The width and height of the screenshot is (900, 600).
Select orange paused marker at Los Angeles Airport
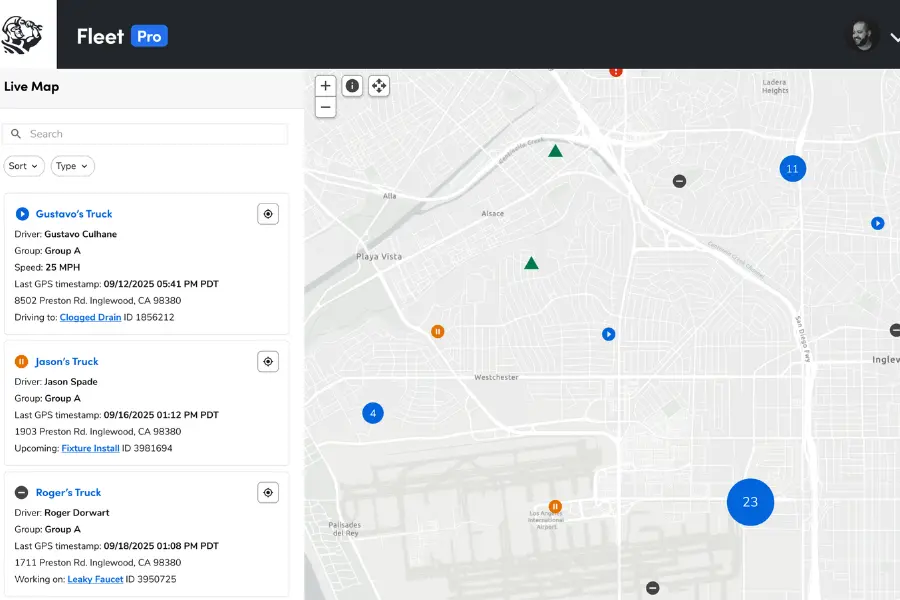tap(555, 506)
